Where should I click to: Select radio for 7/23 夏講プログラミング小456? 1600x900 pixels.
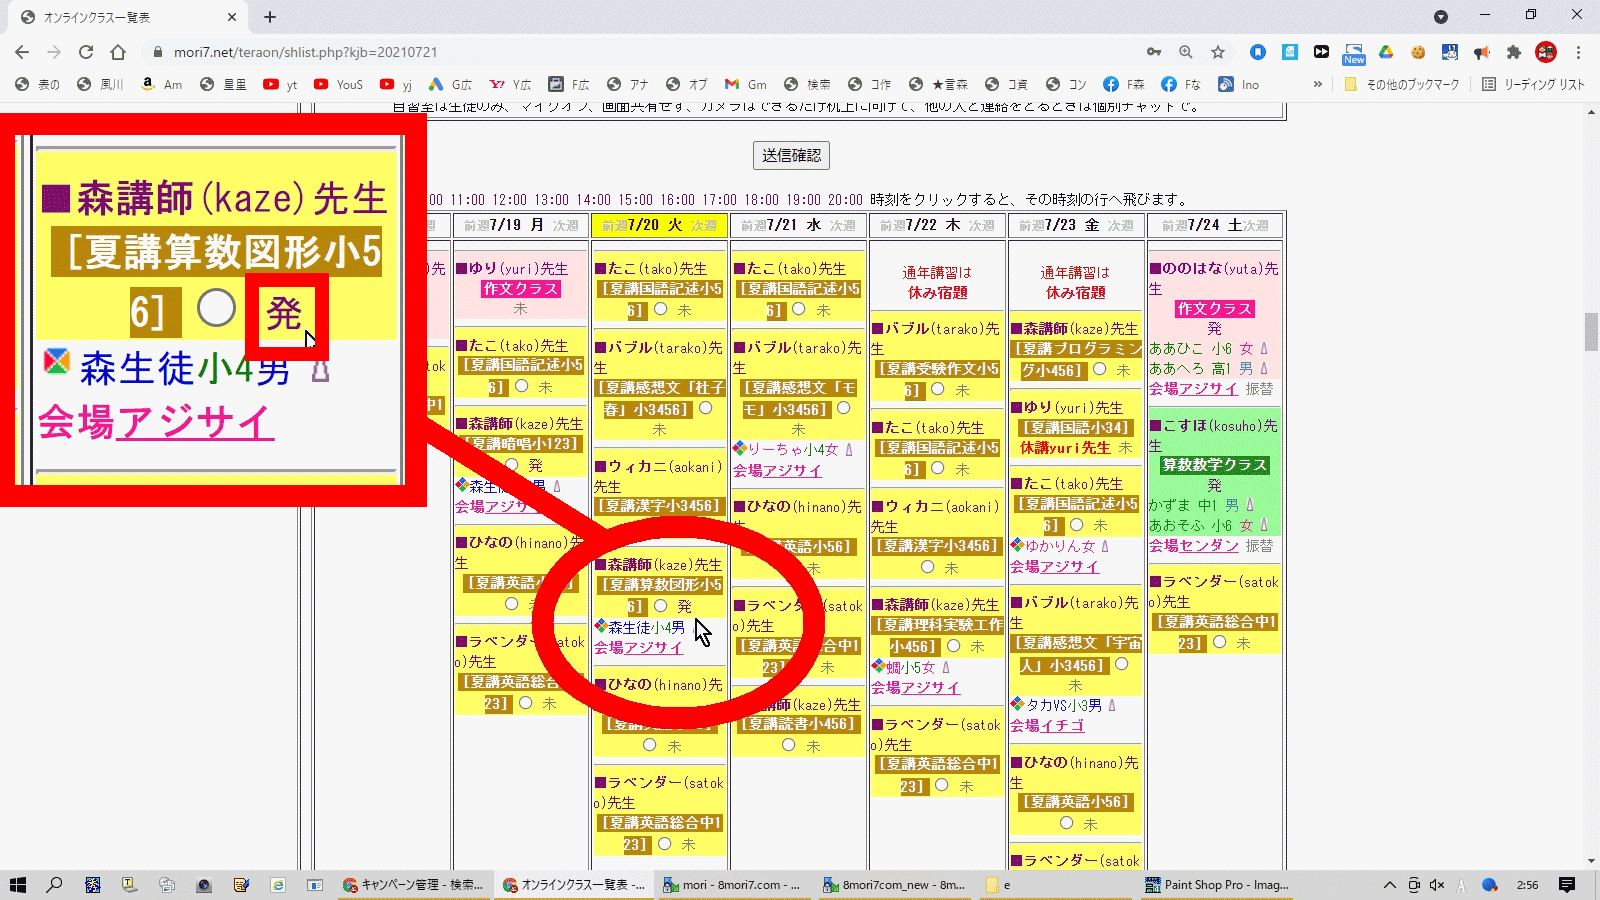click(x=1100, y=369)
